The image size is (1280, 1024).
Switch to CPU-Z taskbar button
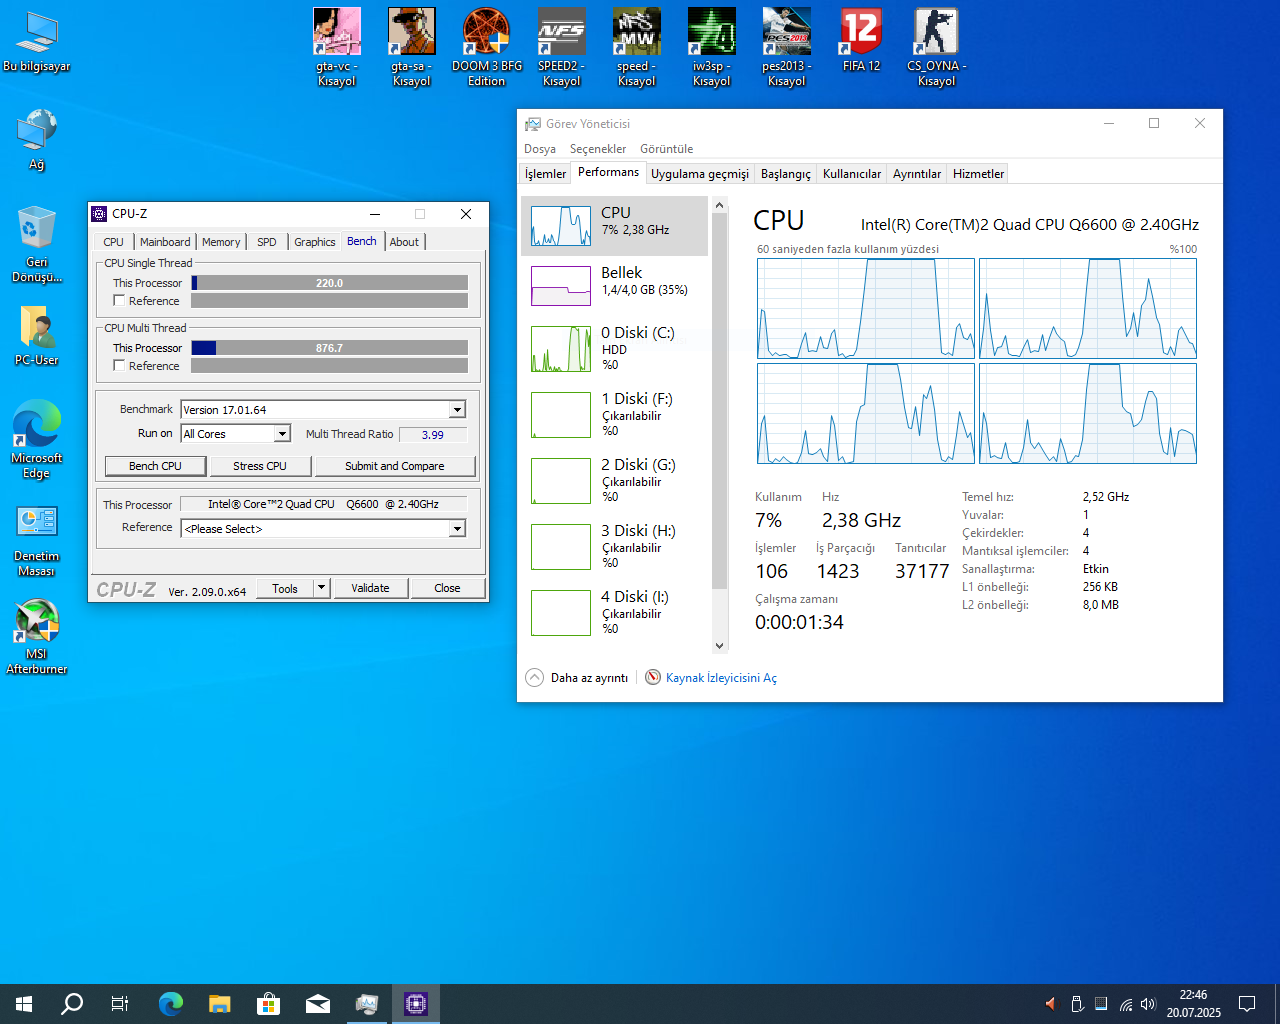point(416,1004)
